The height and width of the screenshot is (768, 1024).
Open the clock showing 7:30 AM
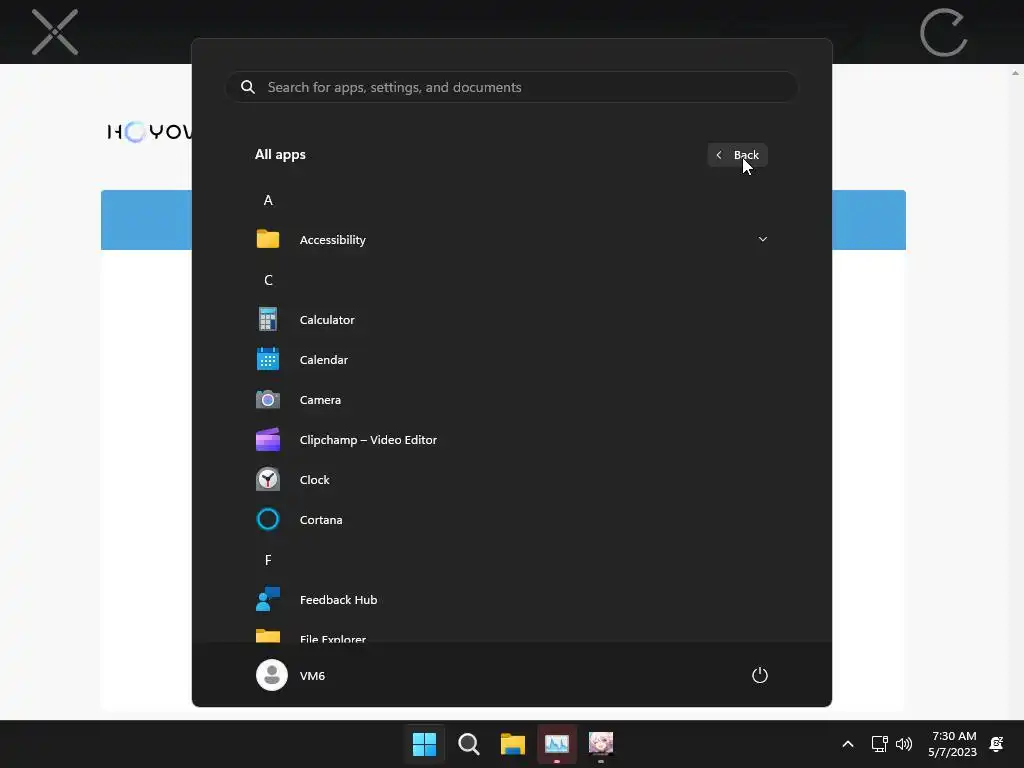pyautogui.click(x=953, y=744)
